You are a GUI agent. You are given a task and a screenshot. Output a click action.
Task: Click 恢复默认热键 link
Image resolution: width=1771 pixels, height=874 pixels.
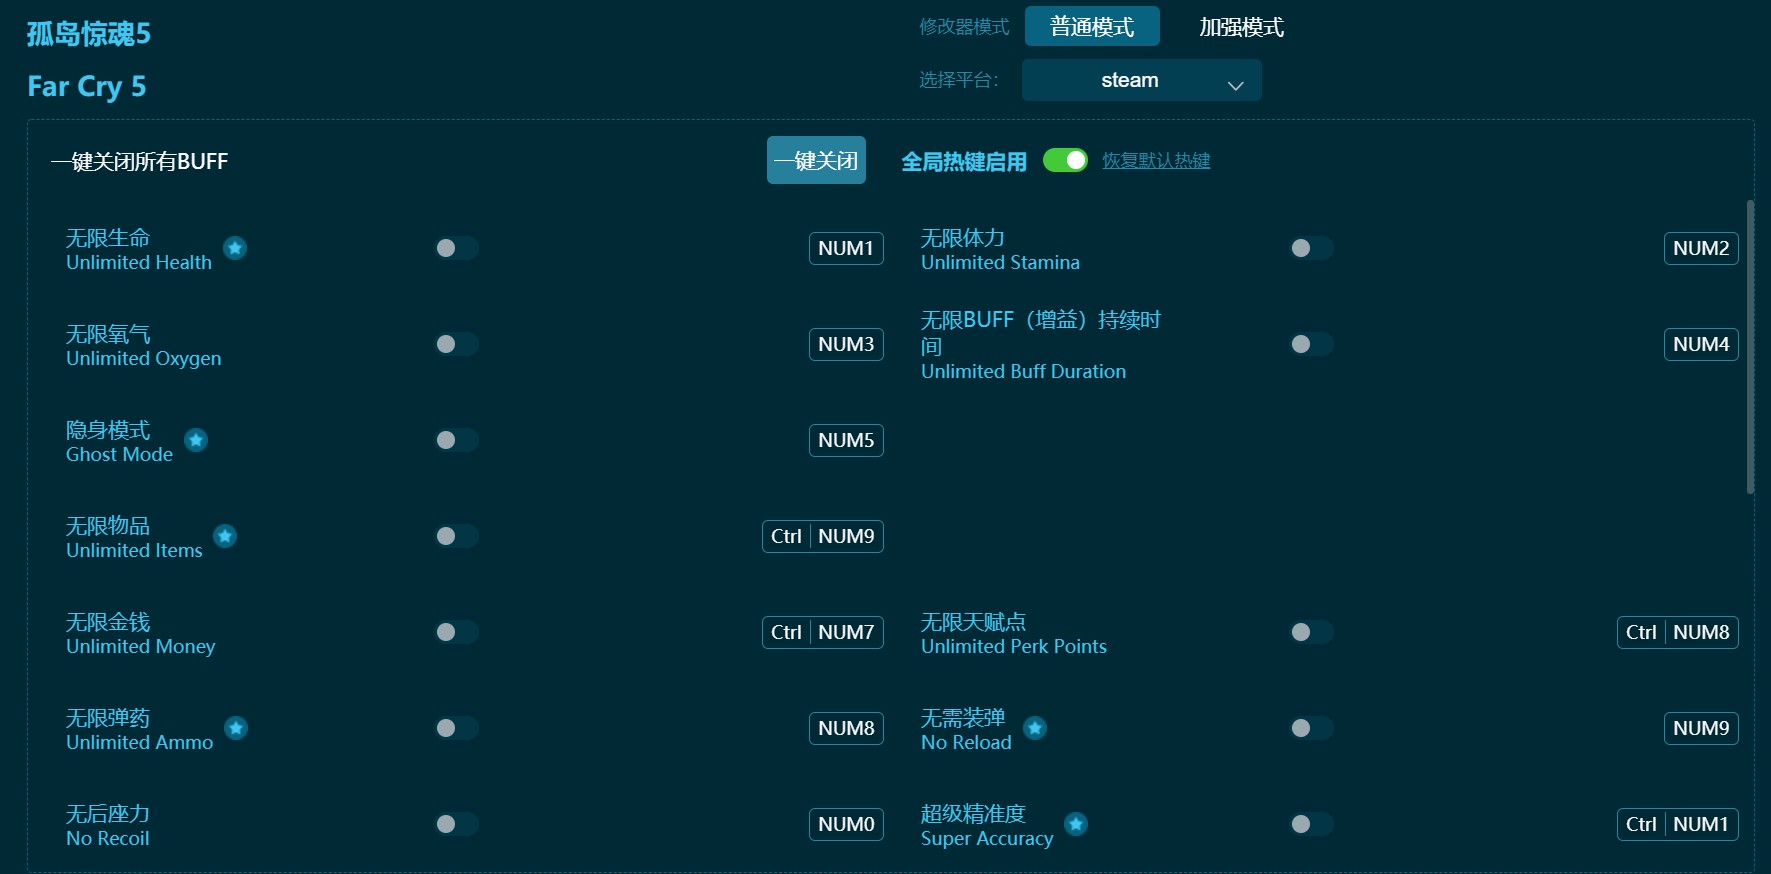(x=1156, y=160)
